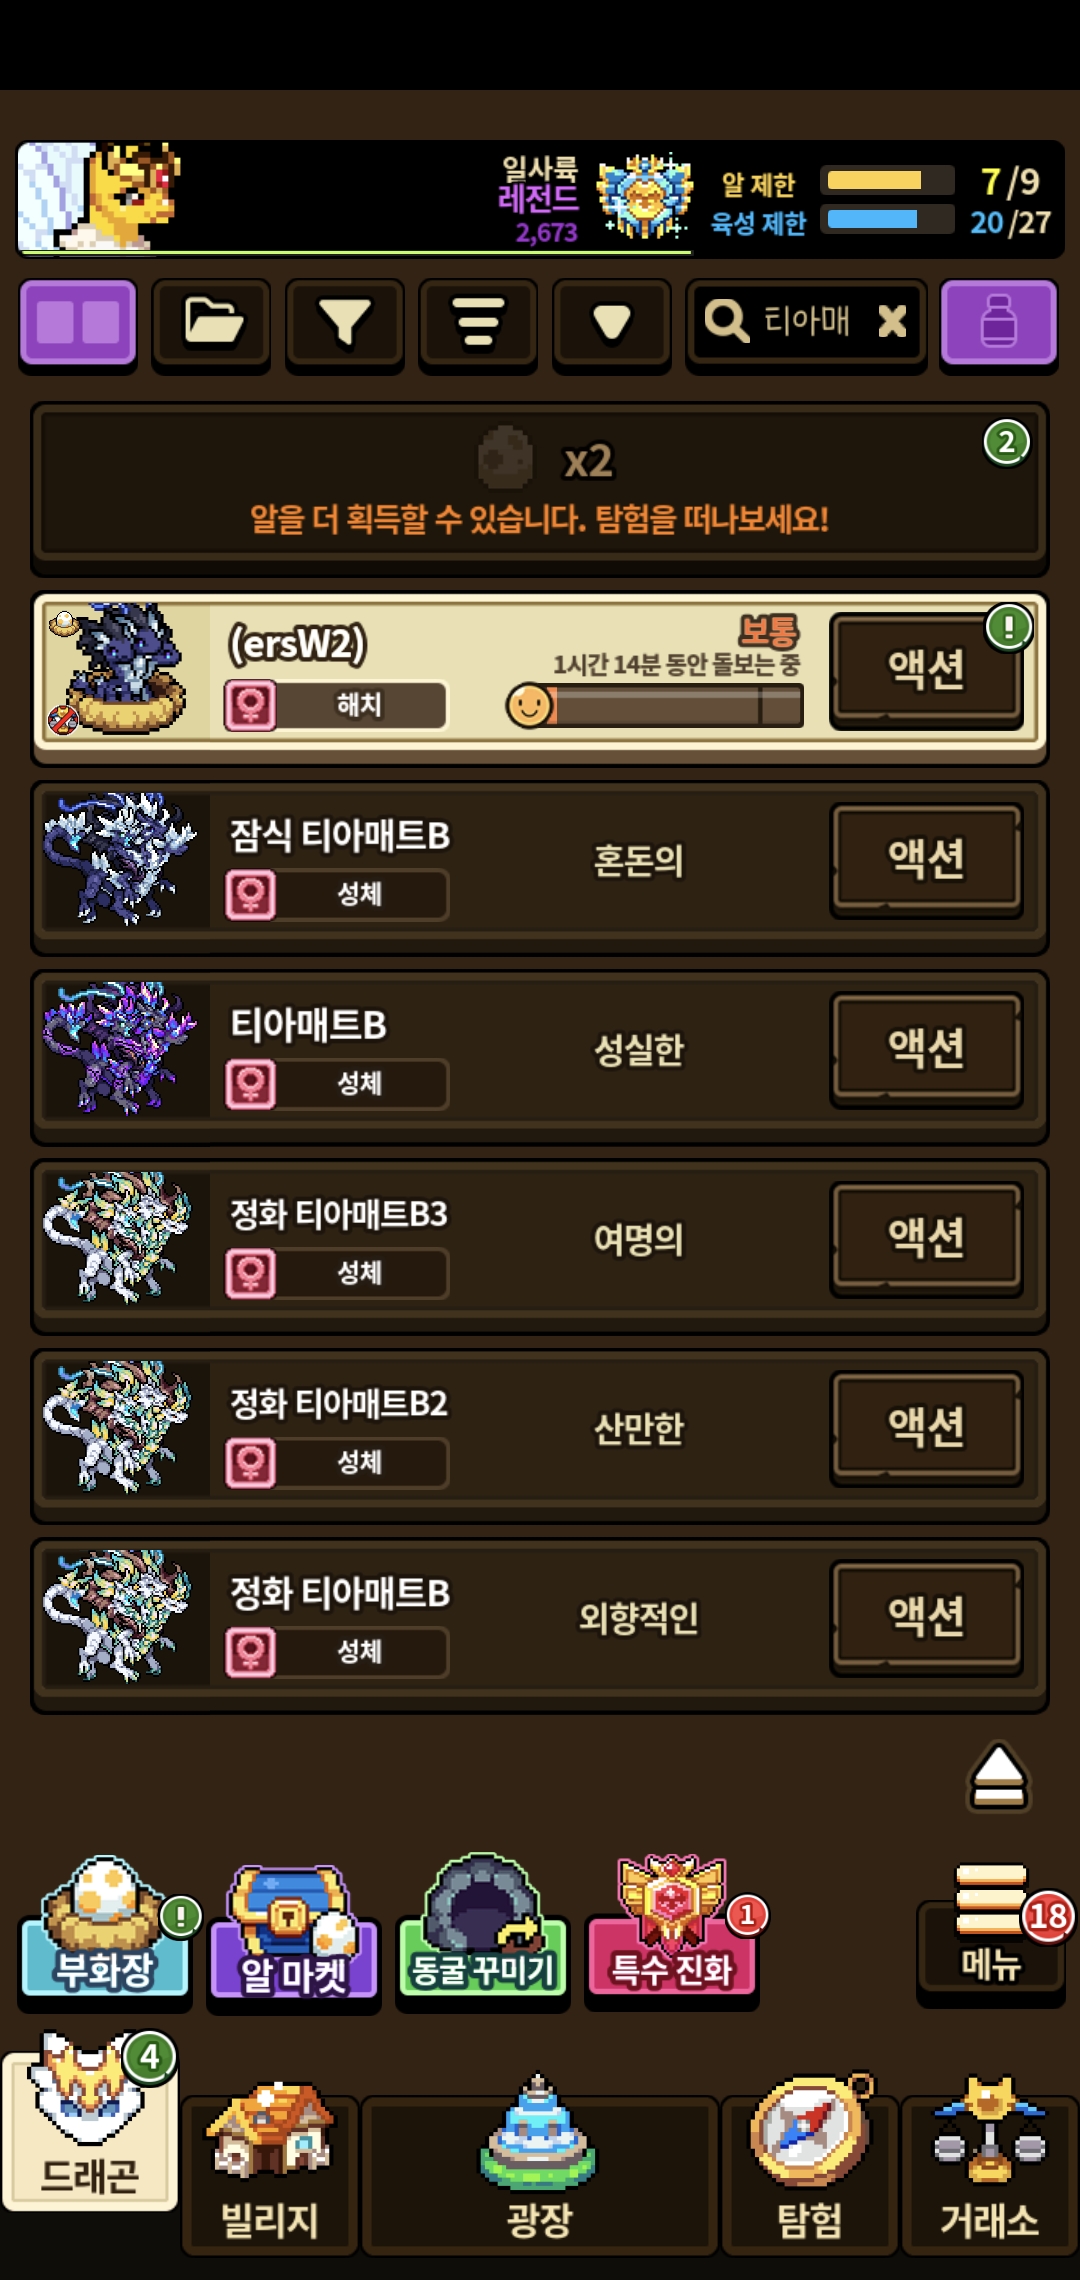The height and width of the screenshot is (2280, 1080).
Task: Collapse panel with eject arrow icon
Action: [998, 1777]
